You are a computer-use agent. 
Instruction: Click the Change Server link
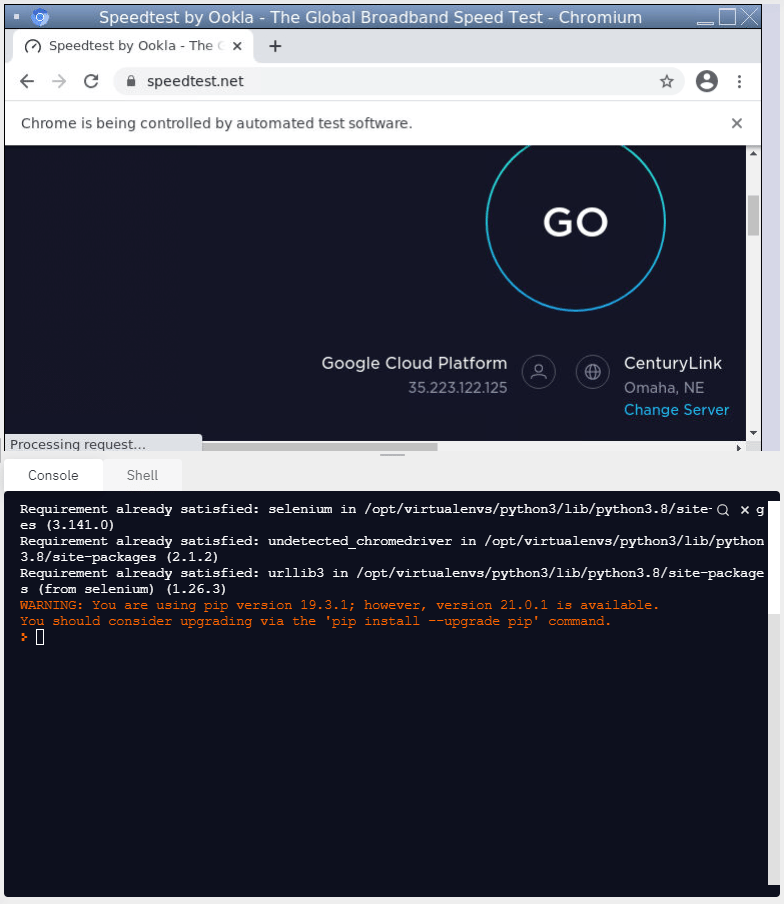tap(676, 410)
